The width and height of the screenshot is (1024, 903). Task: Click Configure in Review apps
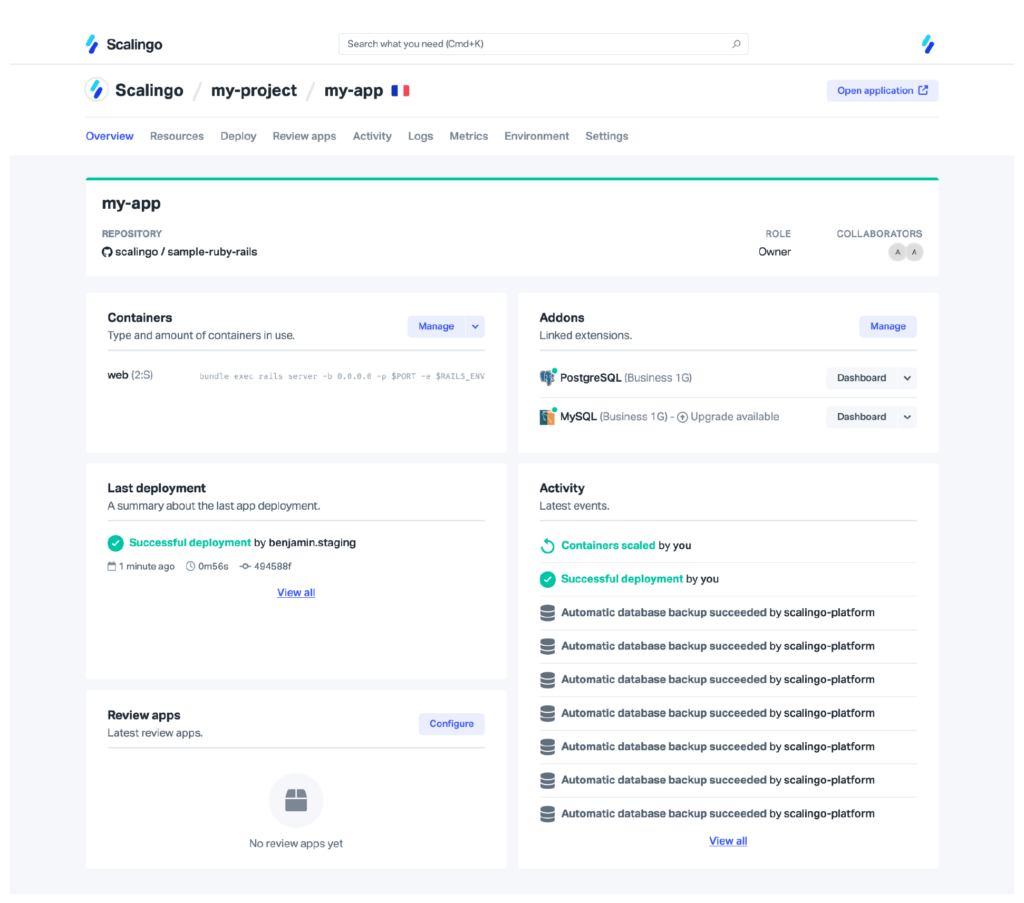[451, 723]
